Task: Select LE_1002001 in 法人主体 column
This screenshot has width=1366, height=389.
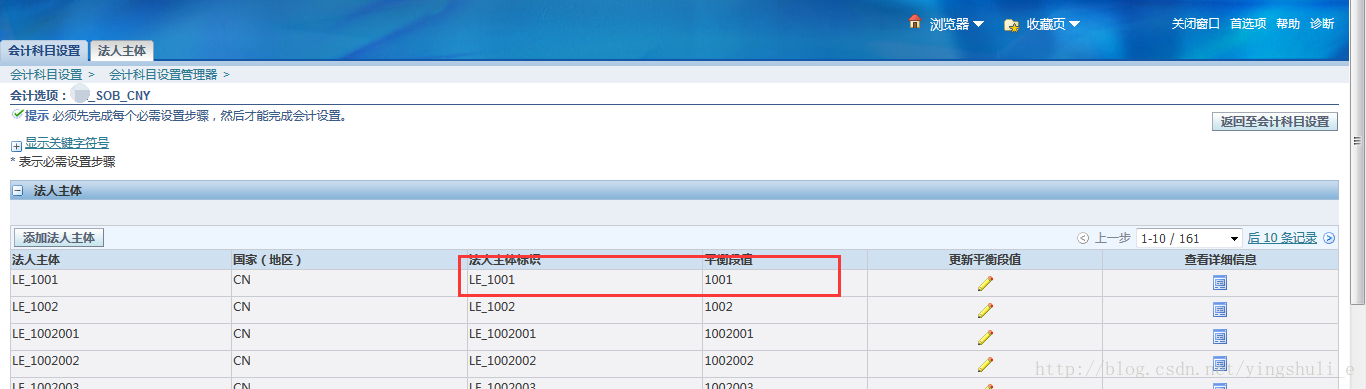Action: [x=46, y=334]
